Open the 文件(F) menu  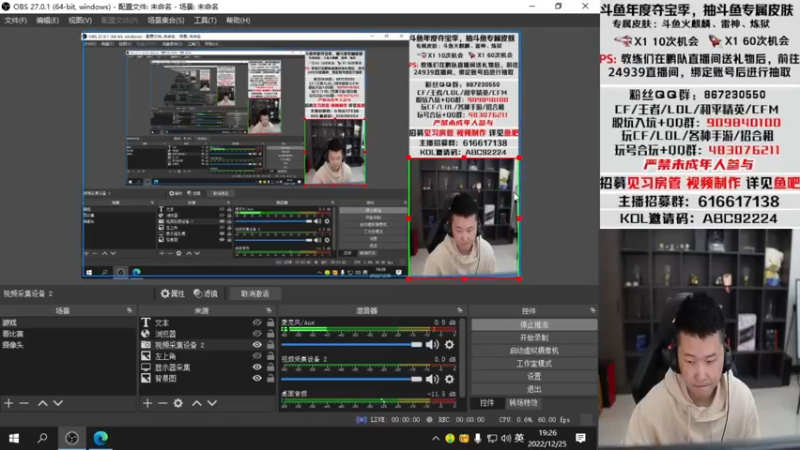15,20
